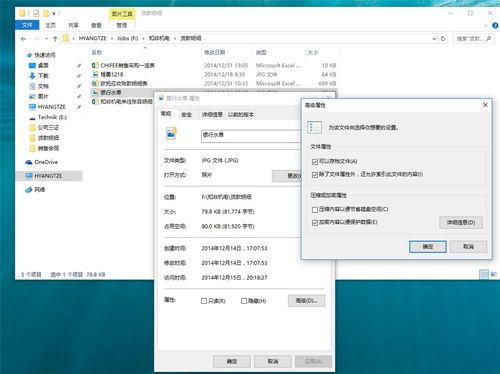
Task: Click the refresh icon beside address bar
Action: point(443,39)
